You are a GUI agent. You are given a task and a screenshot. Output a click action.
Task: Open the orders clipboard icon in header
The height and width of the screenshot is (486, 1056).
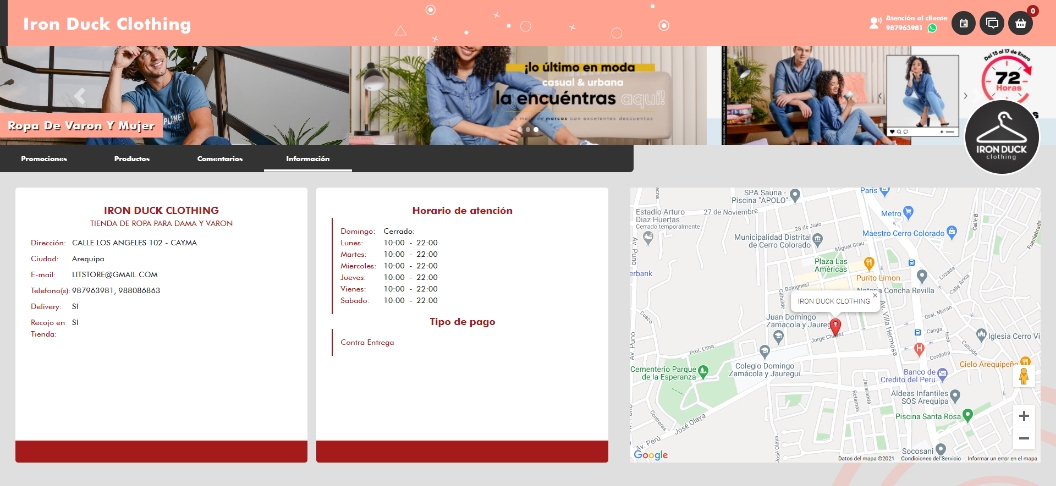click(x=963, y=24)
